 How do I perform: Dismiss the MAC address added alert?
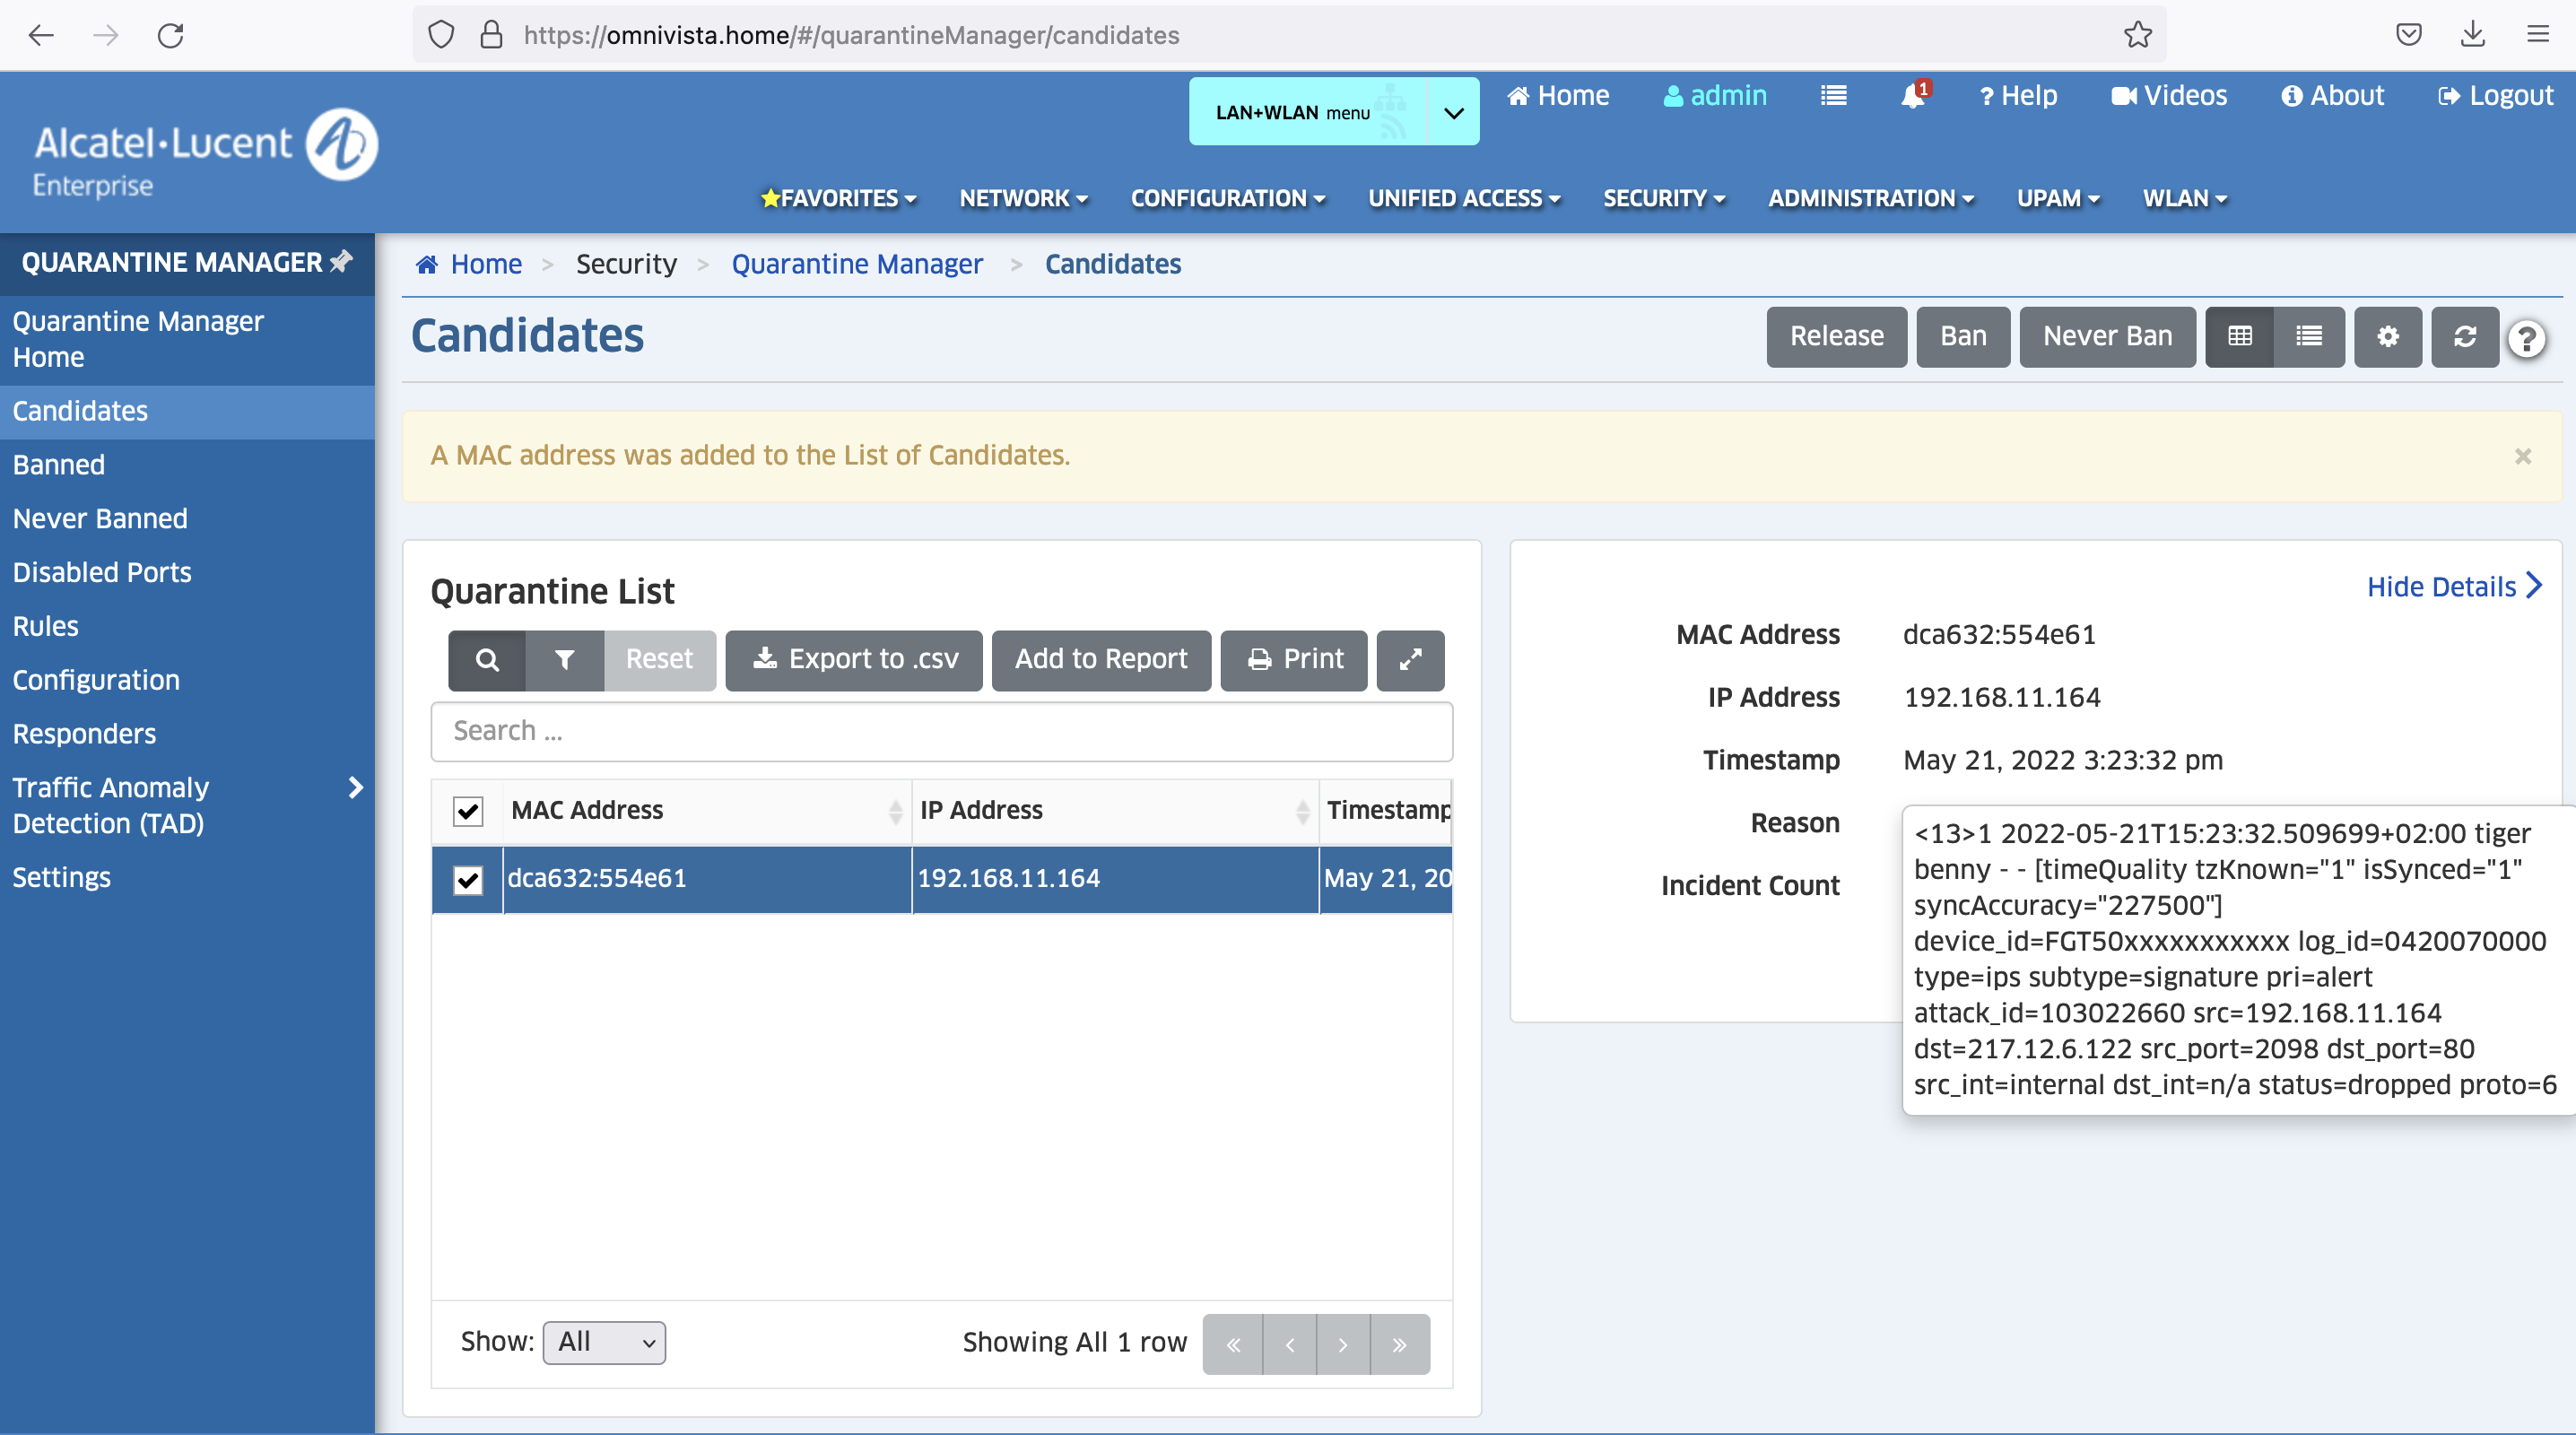(x=2522, y=456)
